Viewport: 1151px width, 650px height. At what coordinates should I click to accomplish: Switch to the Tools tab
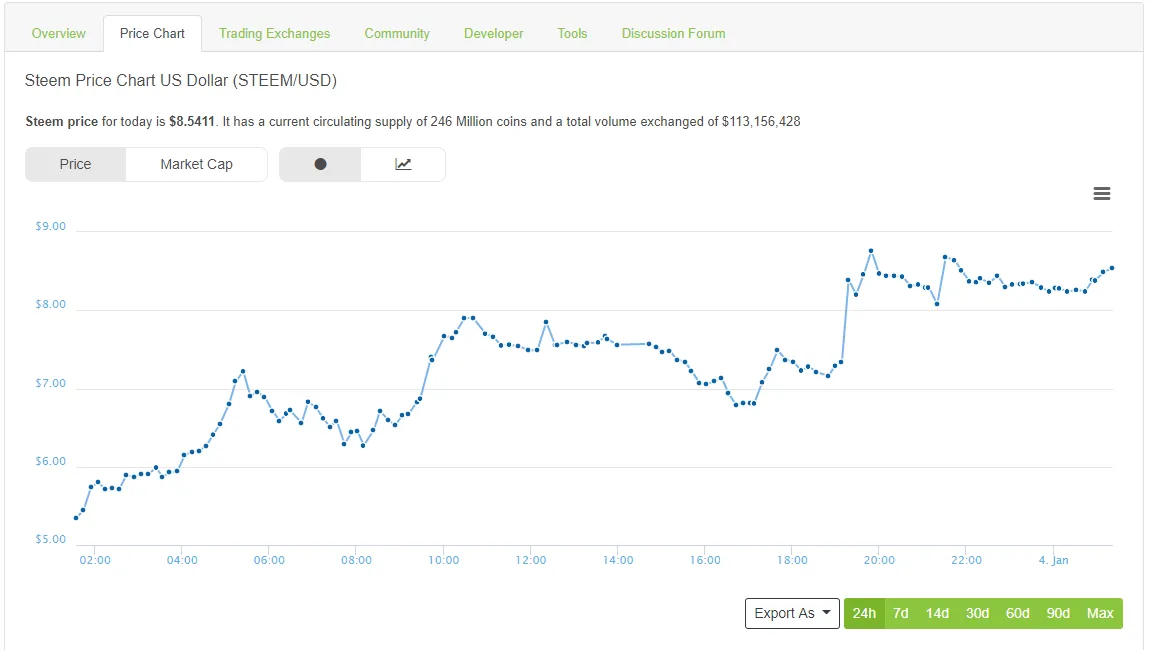572,34
